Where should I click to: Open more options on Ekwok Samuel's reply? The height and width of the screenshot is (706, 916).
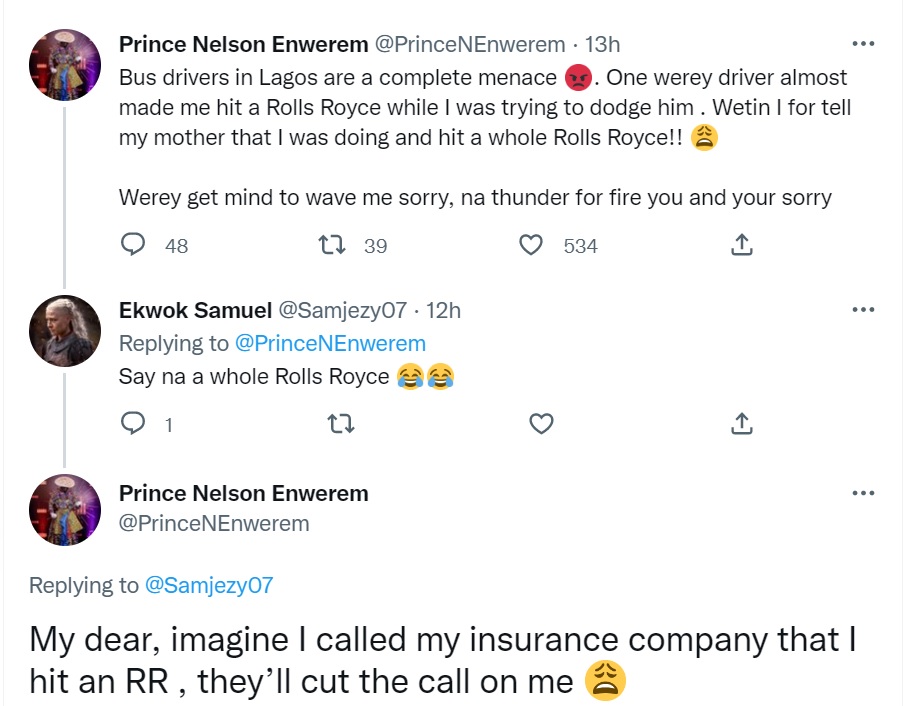[x=863, y=310]
